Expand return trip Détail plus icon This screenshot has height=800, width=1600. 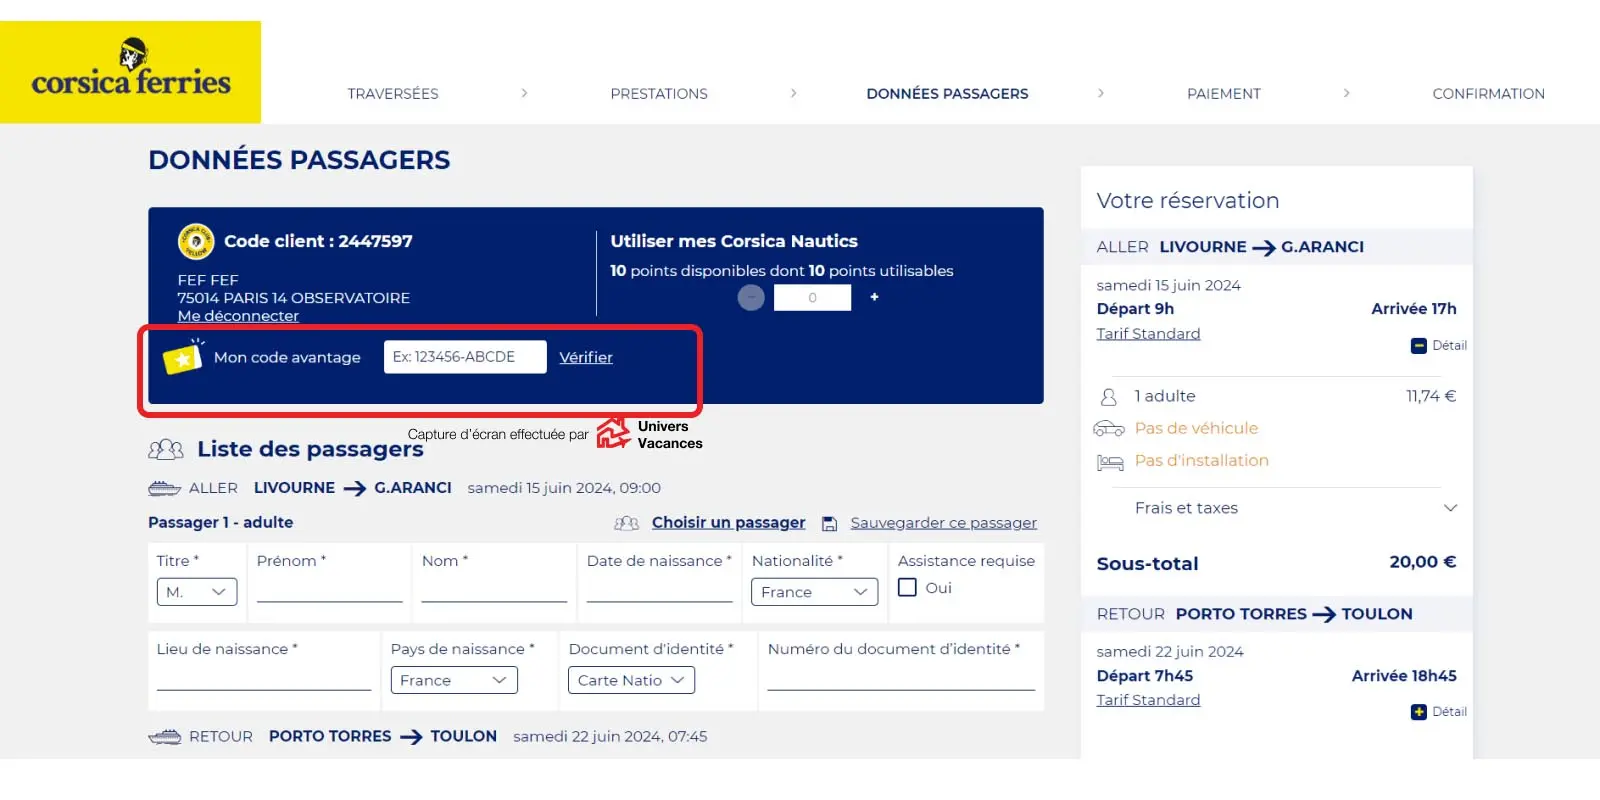(1418, 712)
